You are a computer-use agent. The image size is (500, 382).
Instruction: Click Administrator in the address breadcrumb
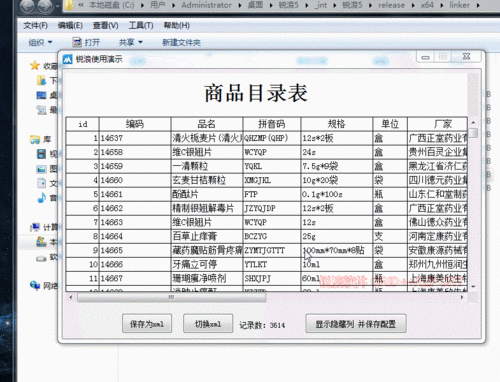206,5
